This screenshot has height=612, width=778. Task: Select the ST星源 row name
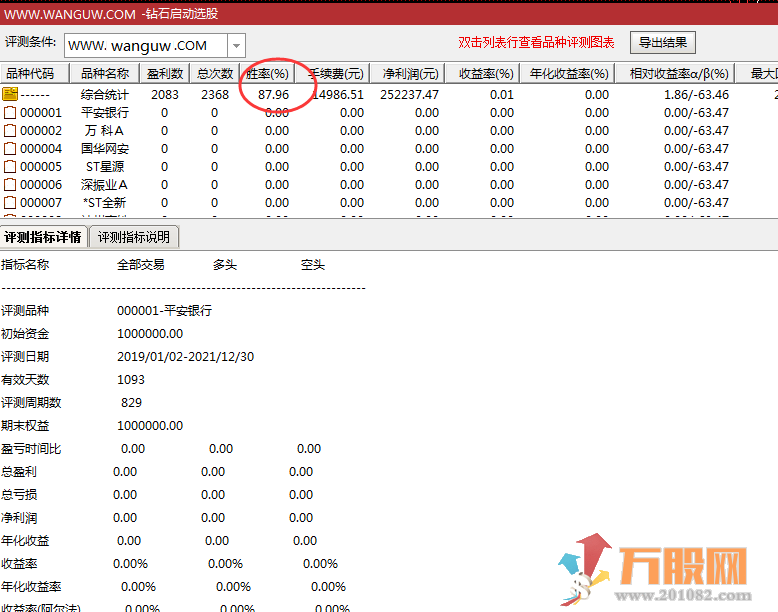(105, 167)
